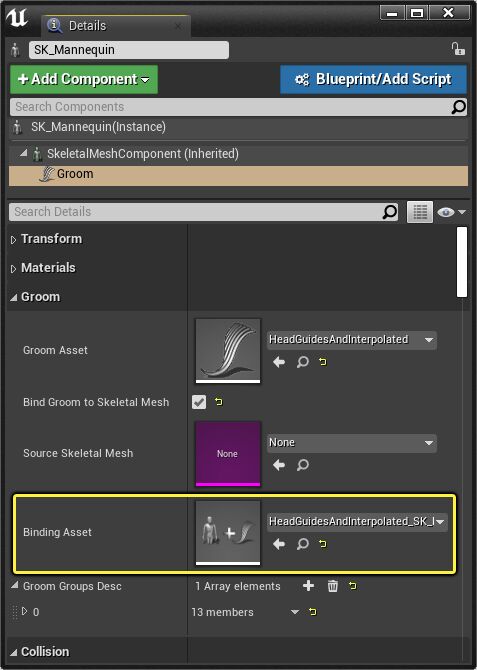The width and height of the screenshot is (477, 670).
Task: Use selected asset arrow for Groom Asset
Action: [279, 362]
